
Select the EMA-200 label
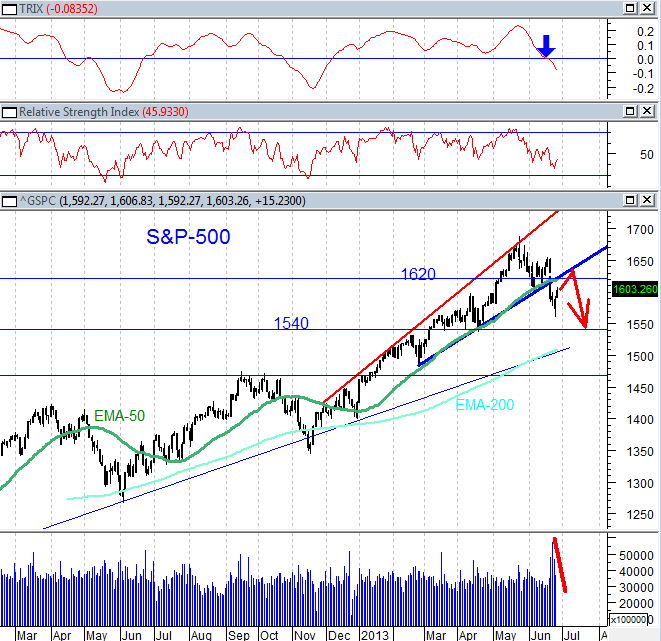485,405
